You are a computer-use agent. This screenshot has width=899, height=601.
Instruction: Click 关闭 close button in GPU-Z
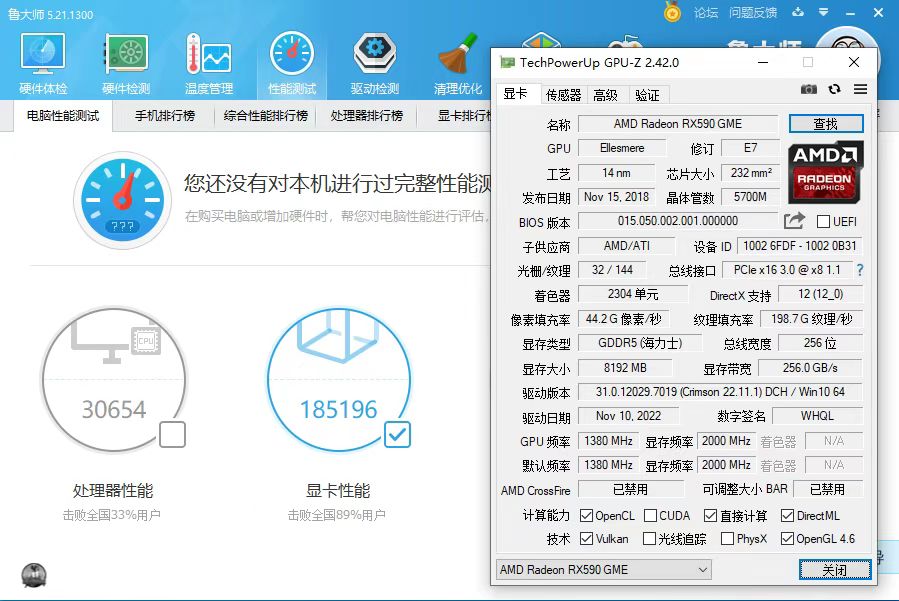834,569
